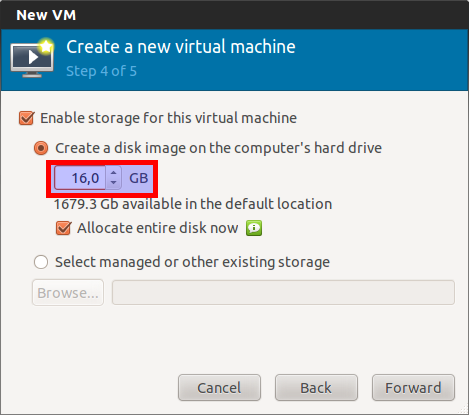This screenshot has height=415, width=469.
Task: Click the Create a new virtual machine heading
Action: click(x=181, y=47)
